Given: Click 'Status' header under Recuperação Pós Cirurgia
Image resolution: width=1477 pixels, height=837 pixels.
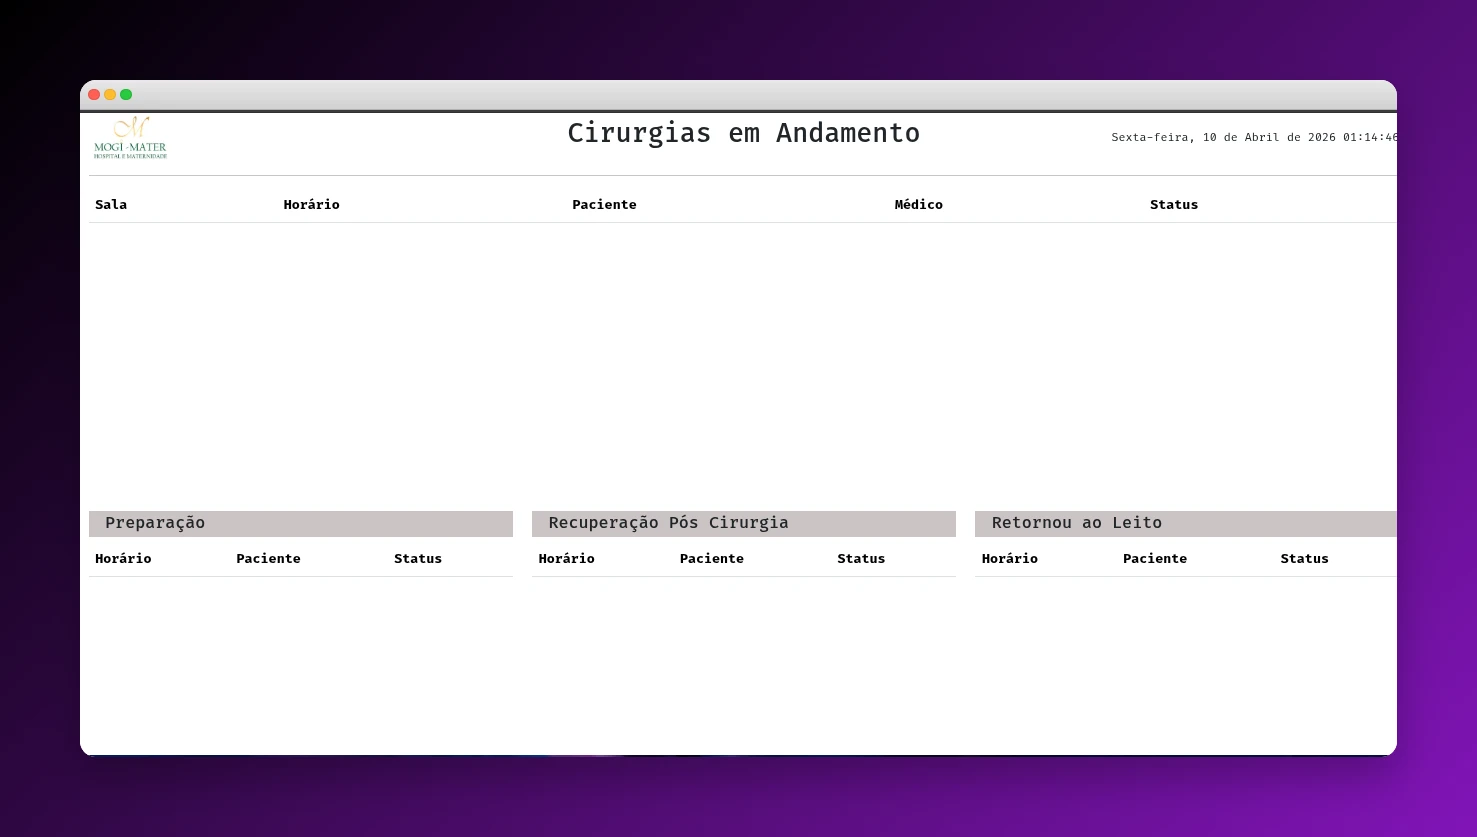Looking at the screenshot, I should (861, 558).
